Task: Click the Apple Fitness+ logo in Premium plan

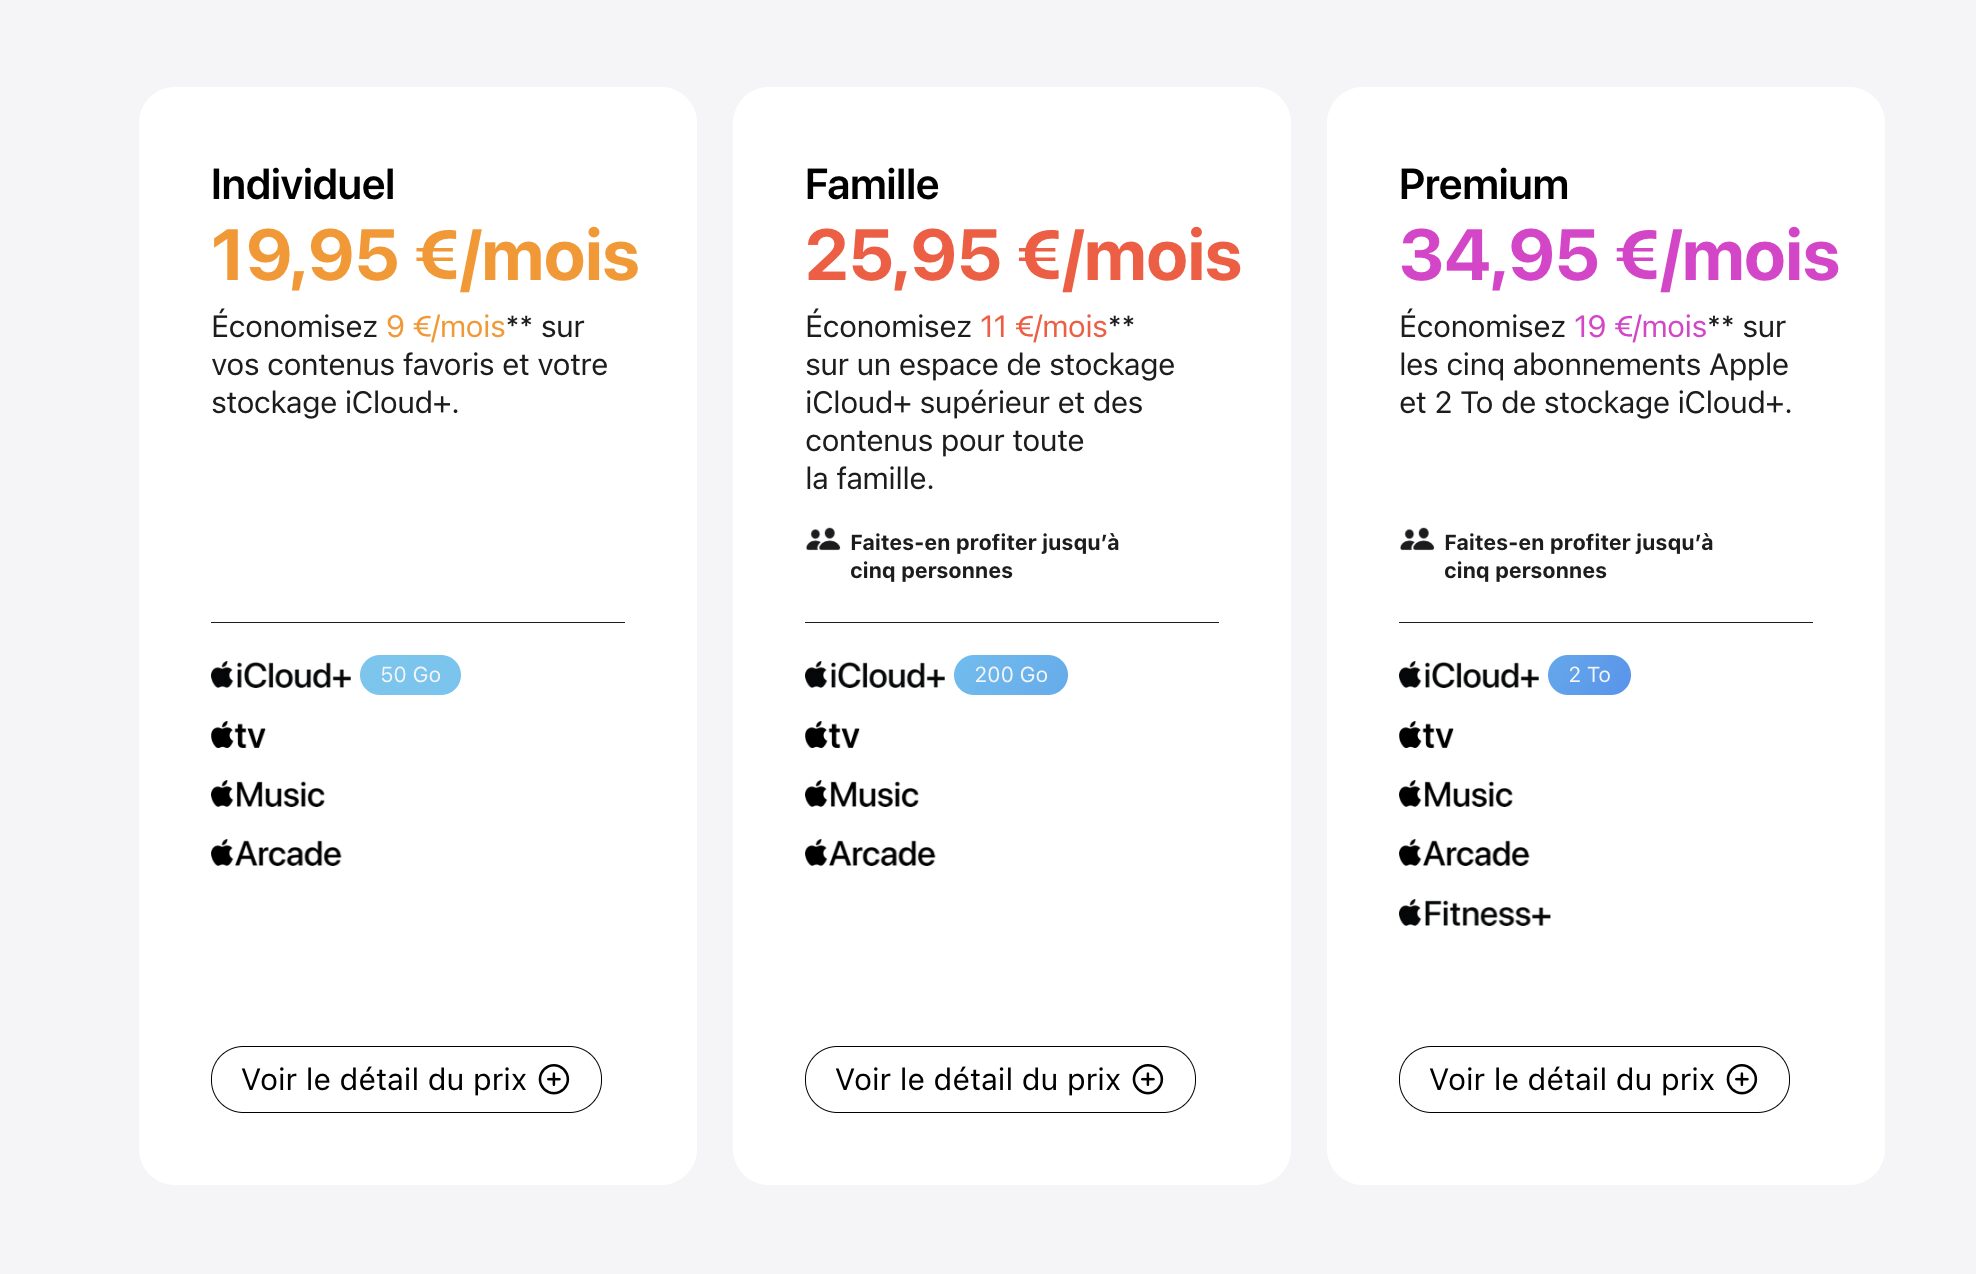Action: pyautogui.click(x=1474, y=914)
